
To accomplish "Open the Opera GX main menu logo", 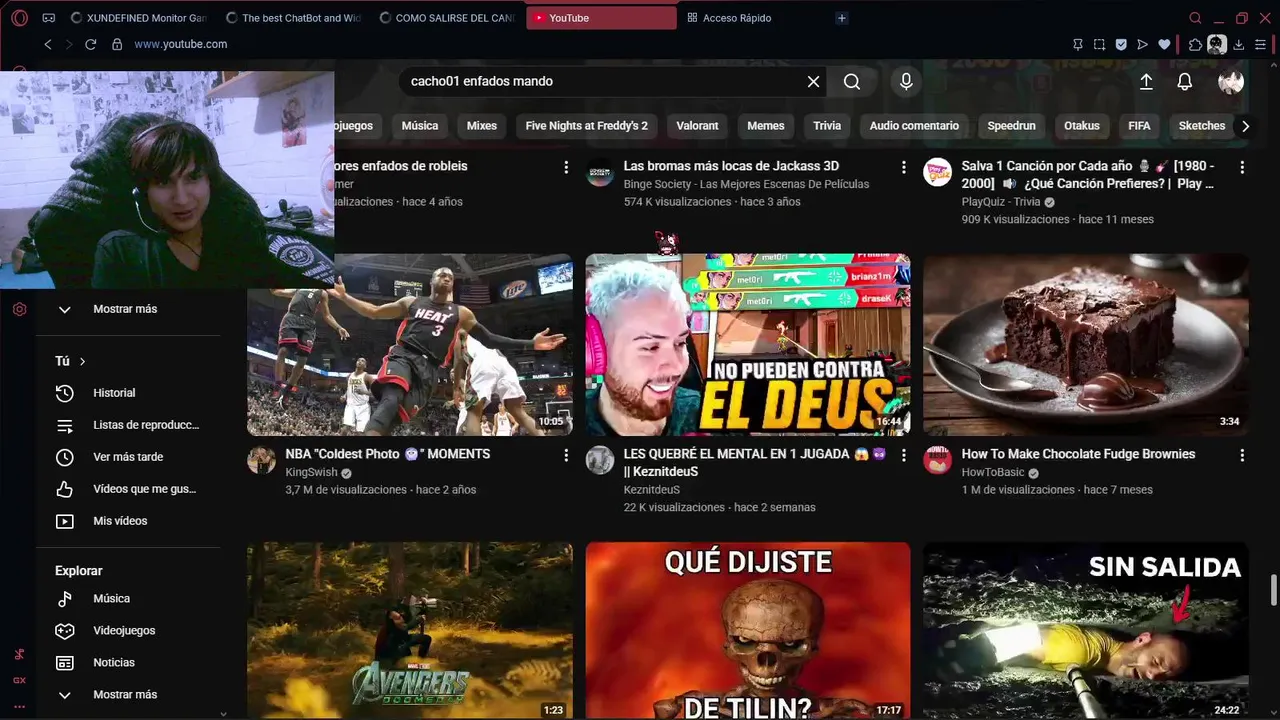I will point(19,18).
